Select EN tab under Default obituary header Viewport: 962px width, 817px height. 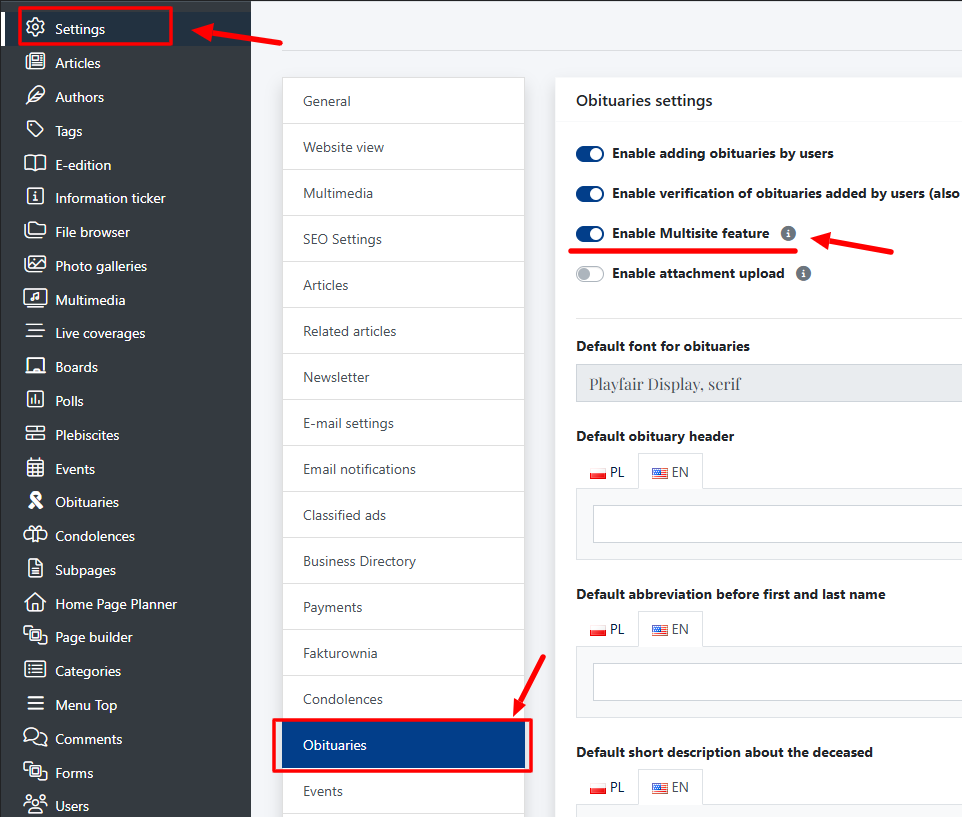point(670,472)
